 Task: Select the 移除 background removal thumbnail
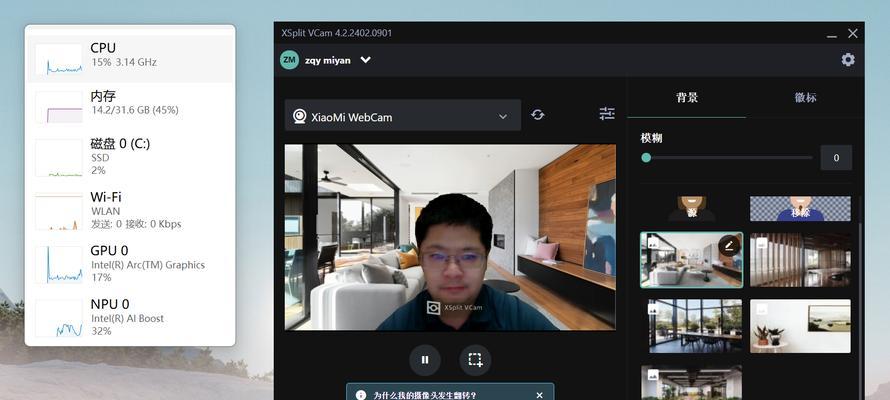coord(800,208)
